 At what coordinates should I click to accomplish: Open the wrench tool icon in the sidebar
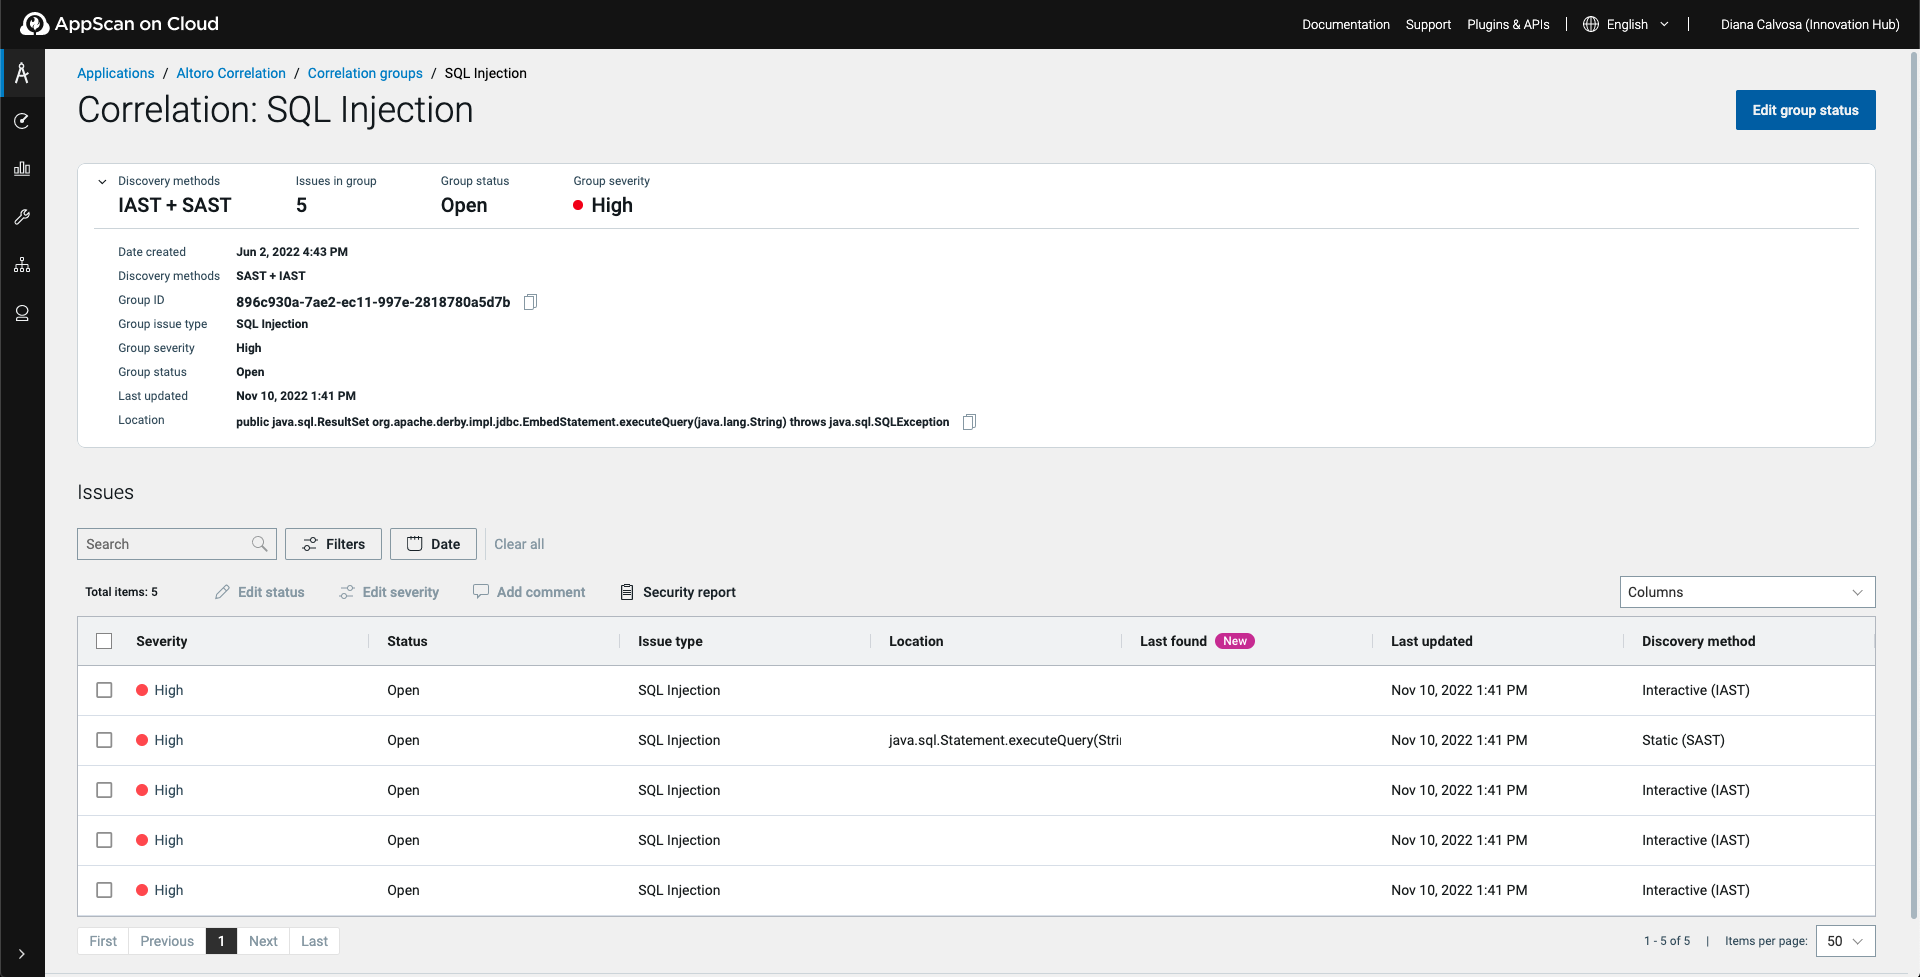click(22, 217)
